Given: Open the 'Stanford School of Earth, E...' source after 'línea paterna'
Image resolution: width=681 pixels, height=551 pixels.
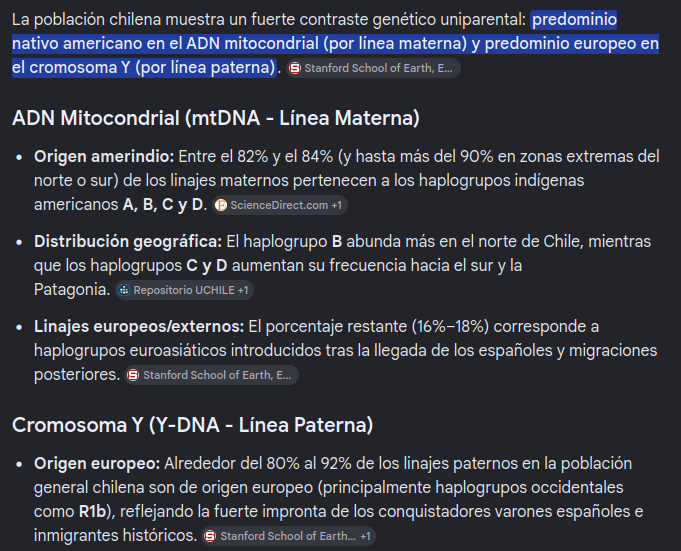Looking at the screenshot, I should (x=374, y=68).
